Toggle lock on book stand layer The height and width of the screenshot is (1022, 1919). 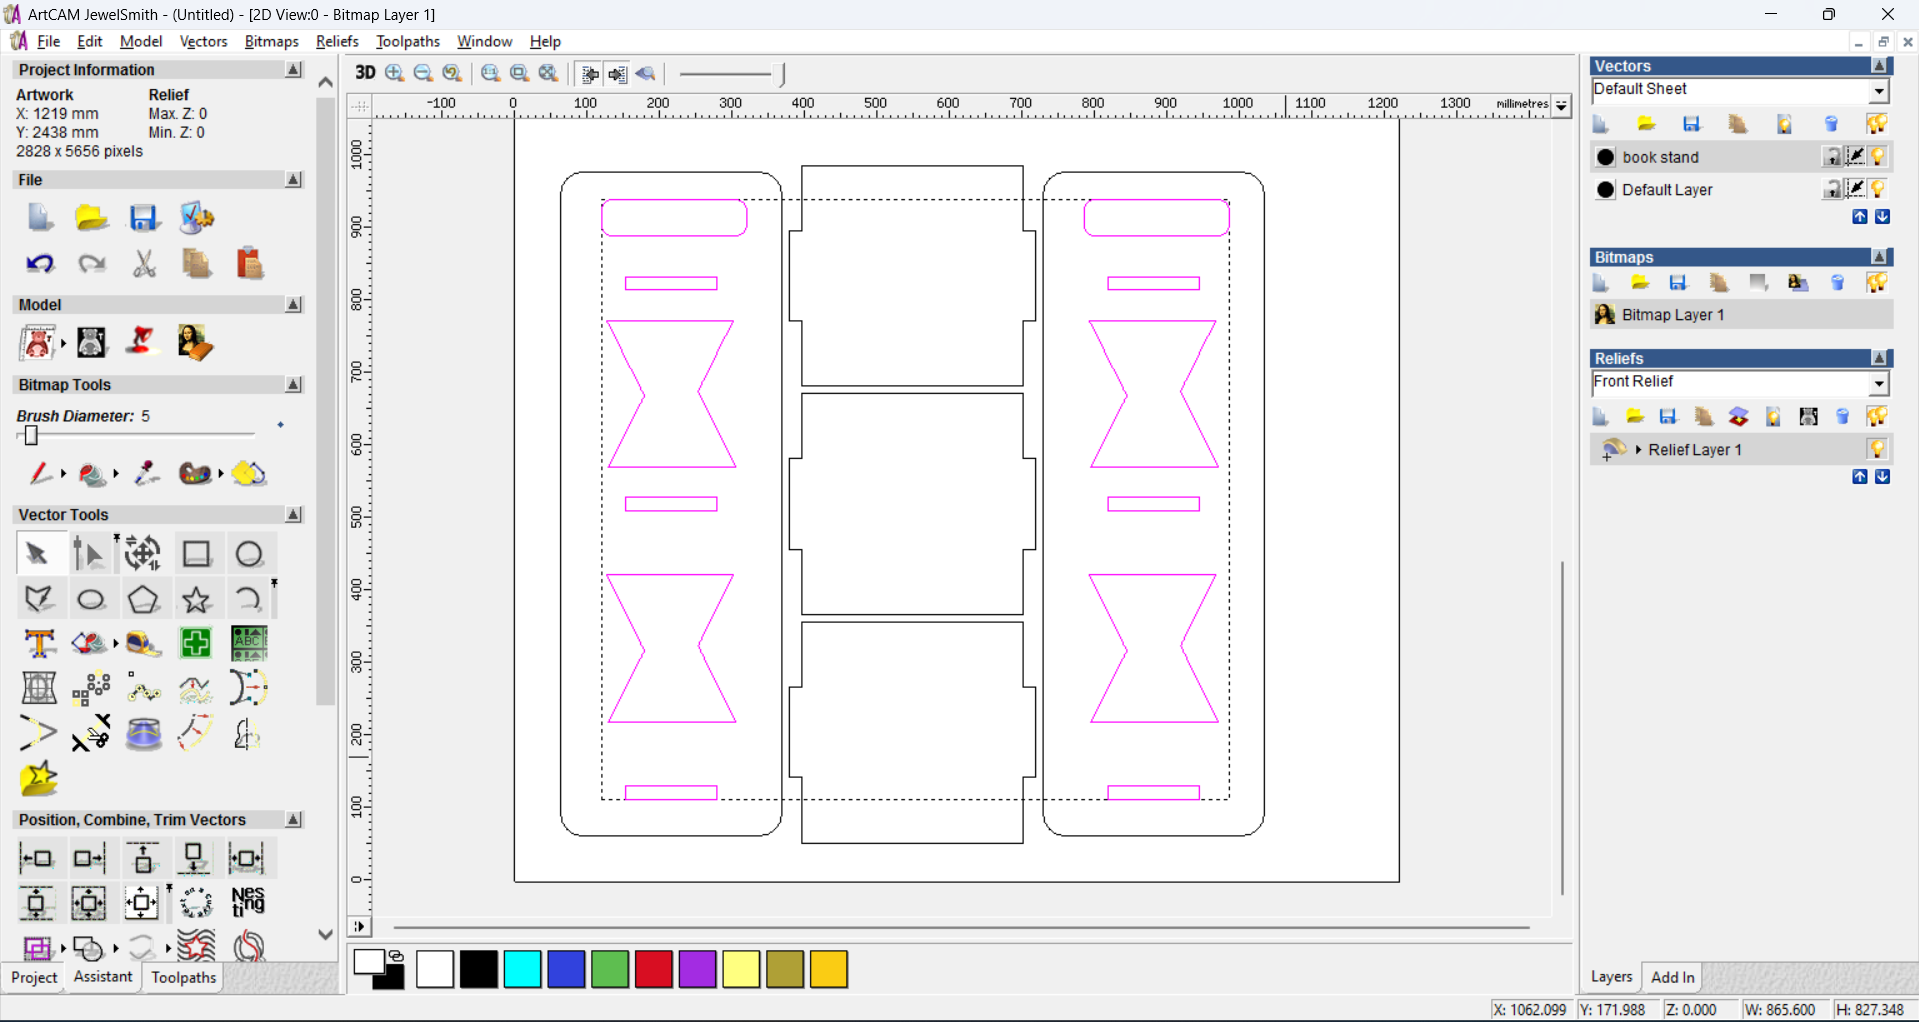tap(1832, 157)
